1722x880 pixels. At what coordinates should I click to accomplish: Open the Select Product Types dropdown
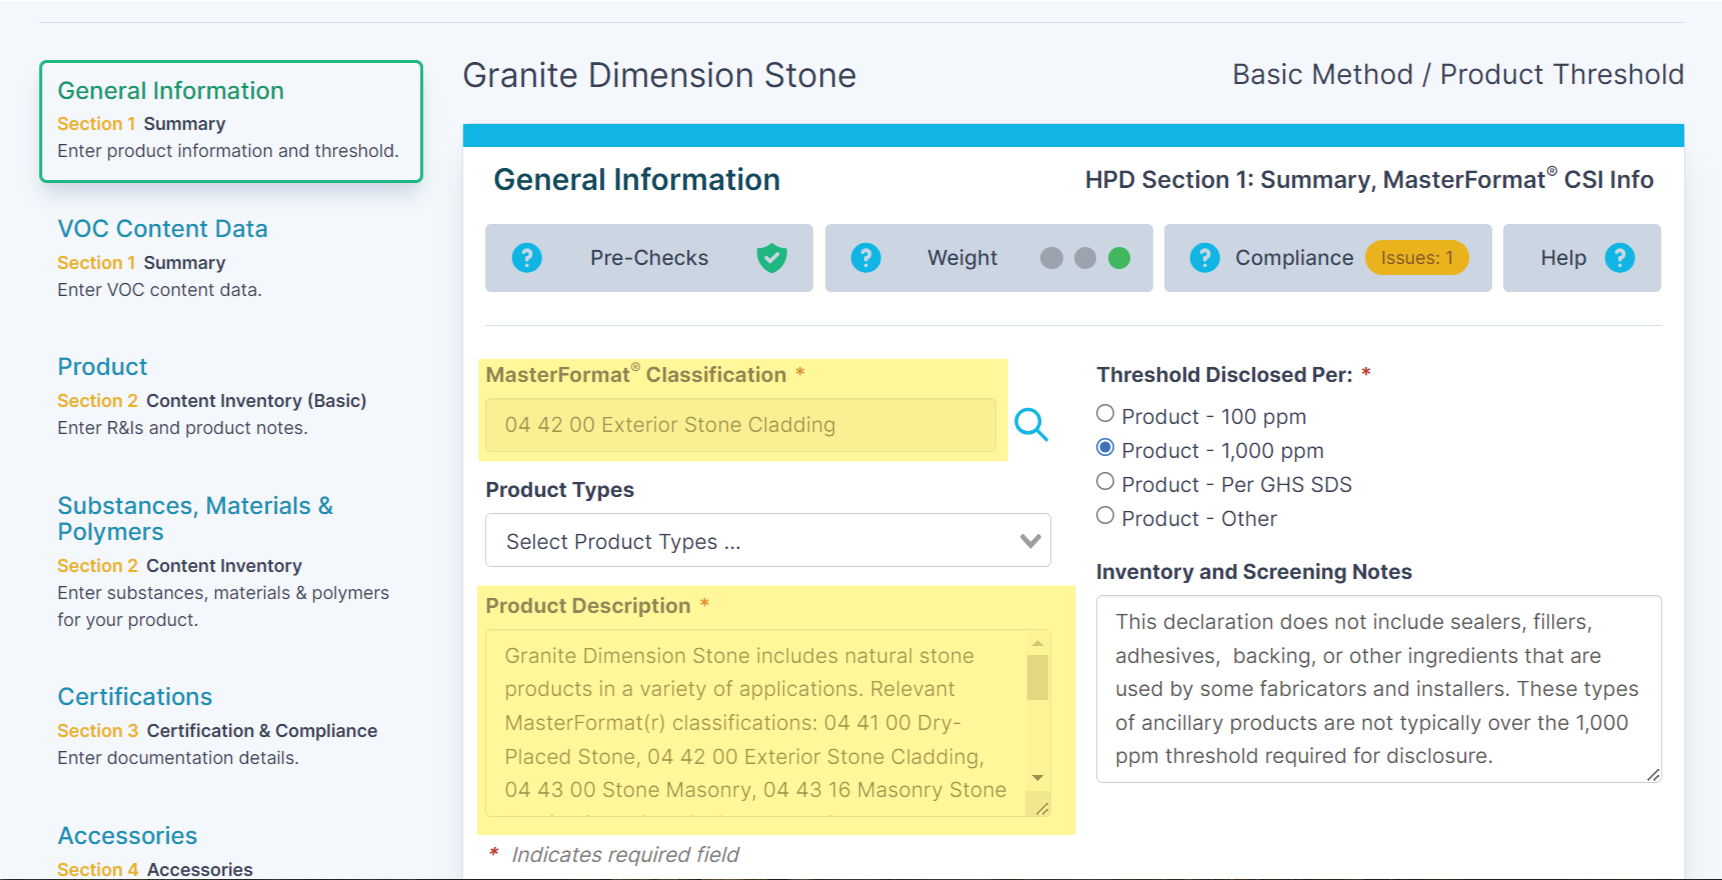(x=767, y=541)
